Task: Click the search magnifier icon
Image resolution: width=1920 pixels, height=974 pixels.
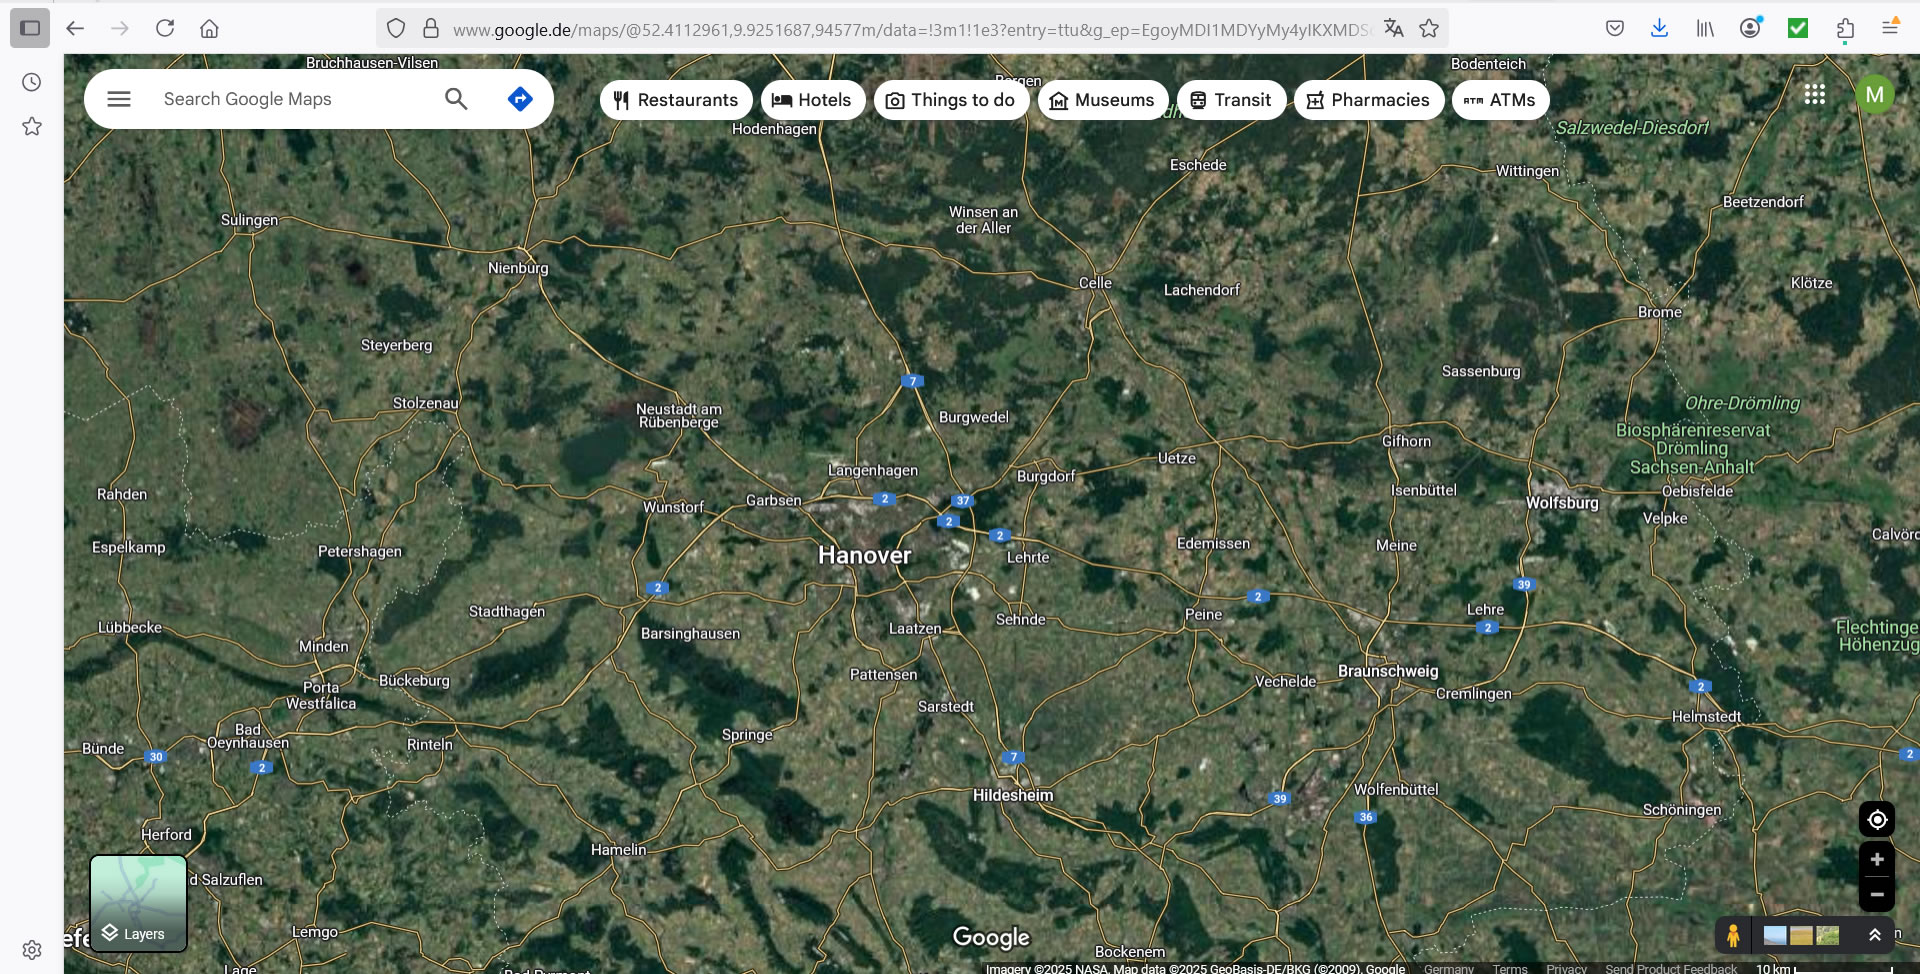Action: tap(456, 99)
